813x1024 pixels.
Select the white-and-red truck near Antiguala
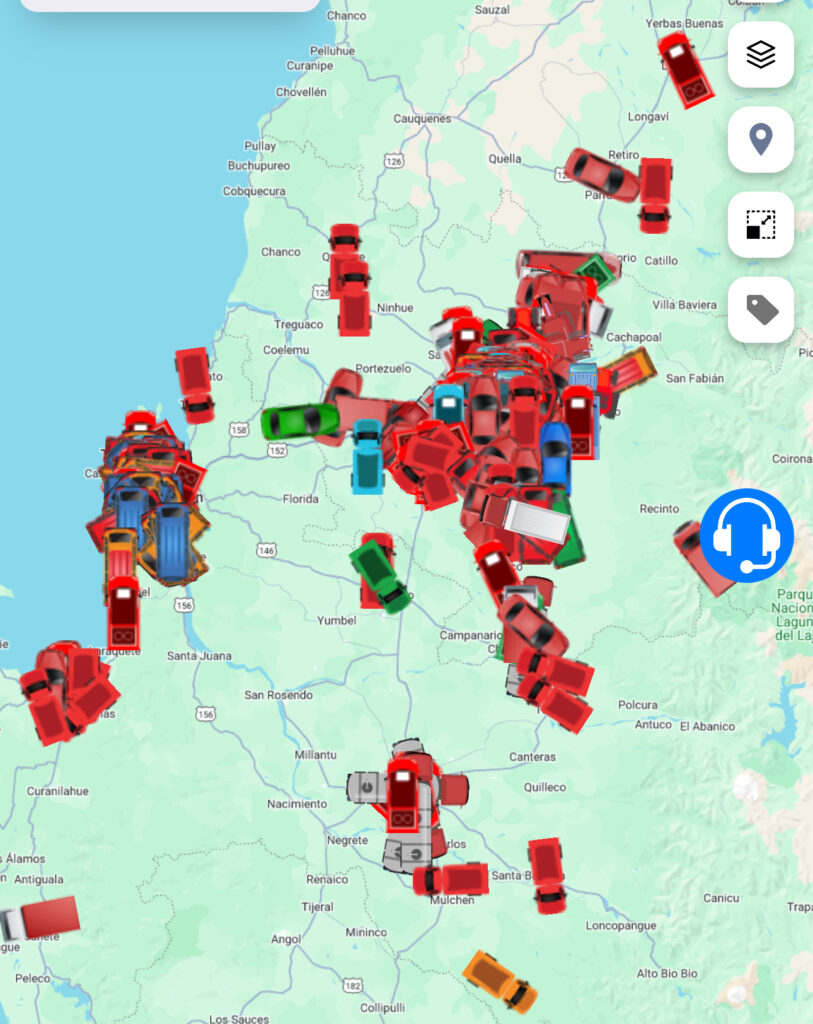[40, 918]
